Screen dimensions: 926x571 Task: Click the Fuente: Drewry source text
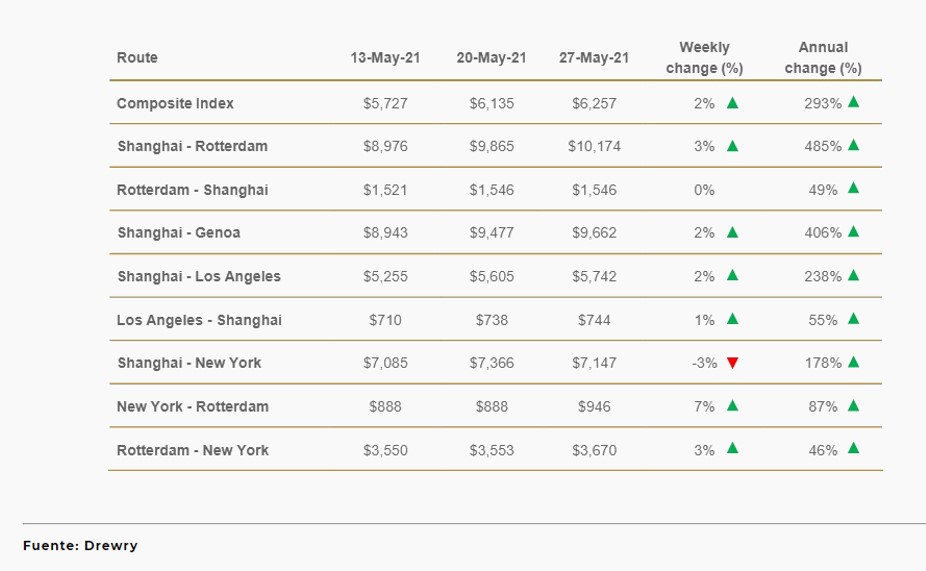(x=80, y=545)
